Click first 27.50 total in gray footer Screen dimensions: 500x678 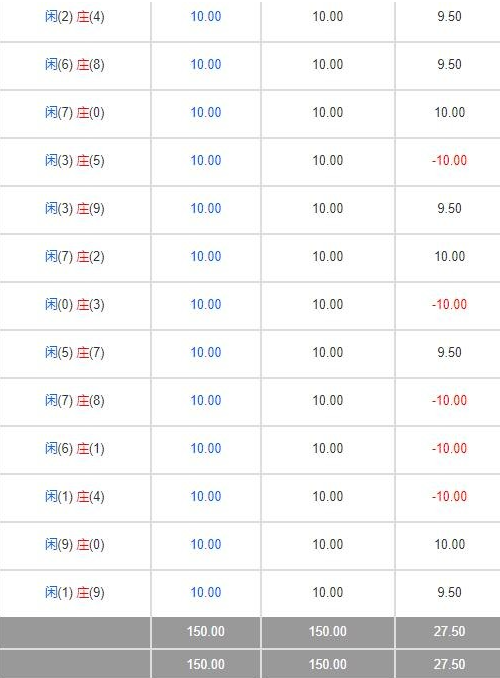click(449, 631)
